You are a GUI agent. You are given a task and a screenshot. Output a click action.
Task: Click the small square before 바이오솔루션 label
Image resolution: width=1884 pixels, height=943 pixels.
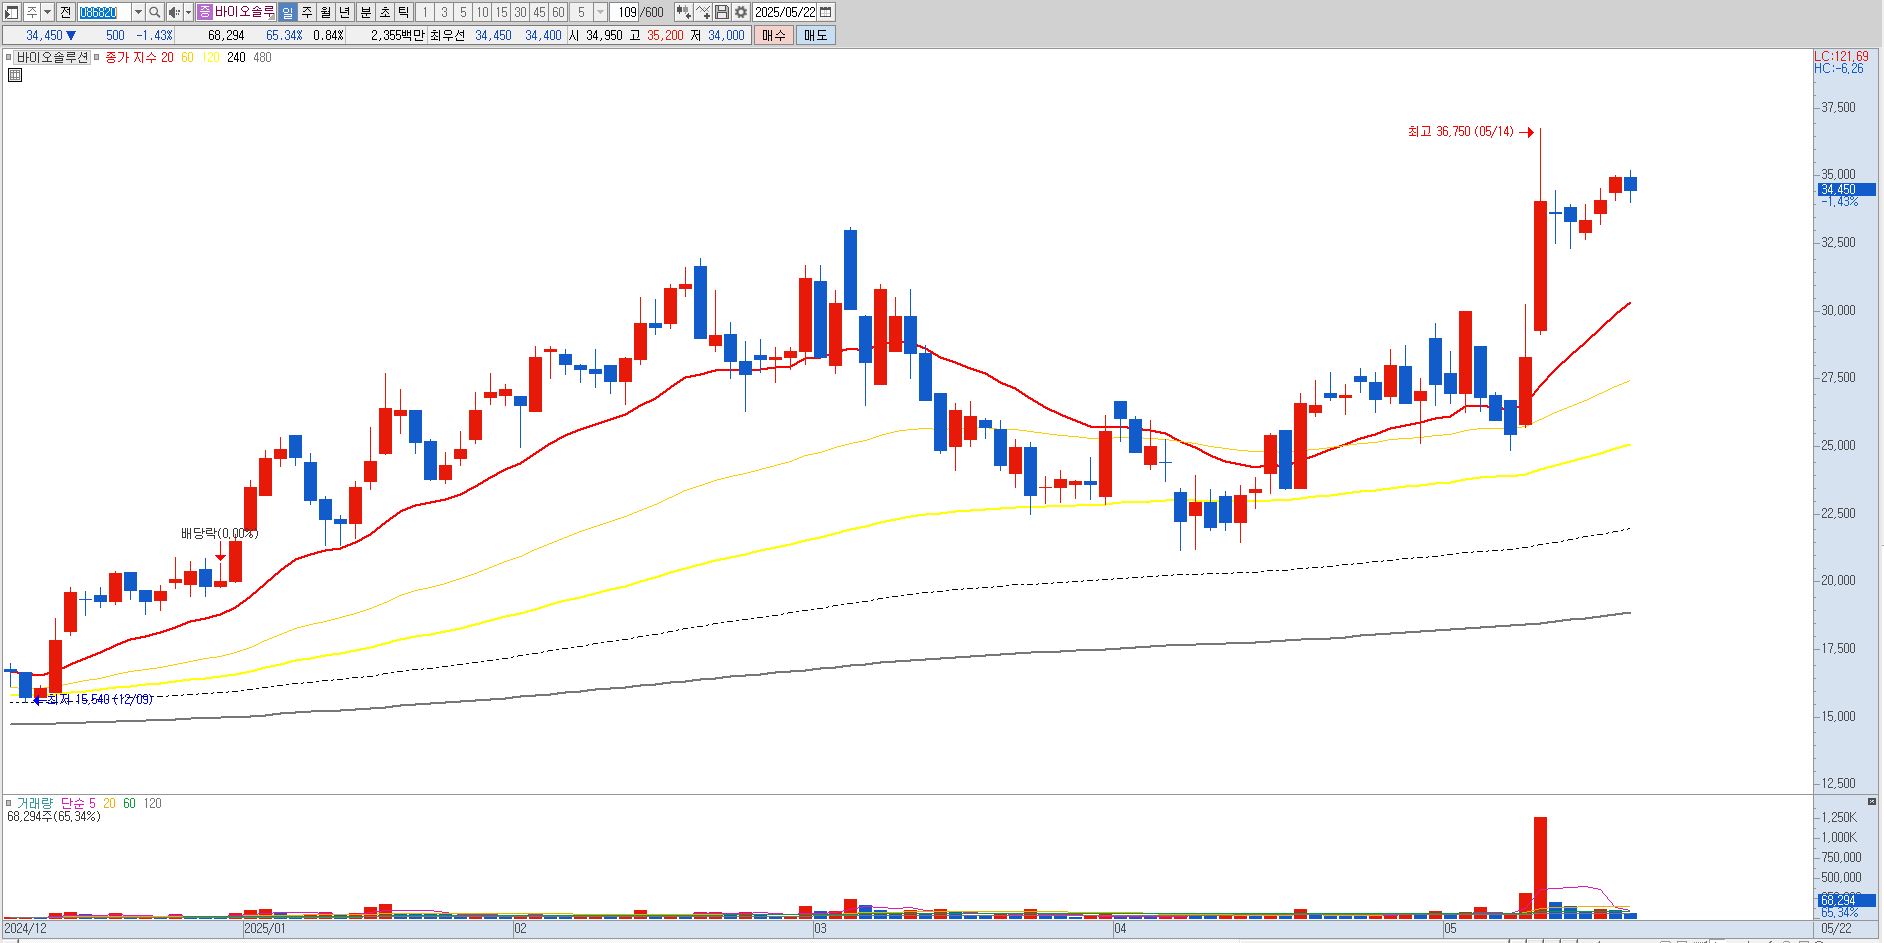8,57
